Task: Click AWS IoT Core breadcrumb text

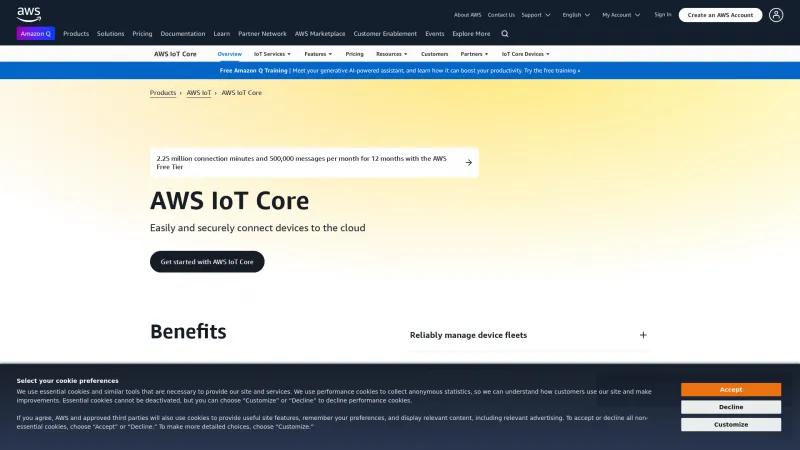Action: [241, 93]
